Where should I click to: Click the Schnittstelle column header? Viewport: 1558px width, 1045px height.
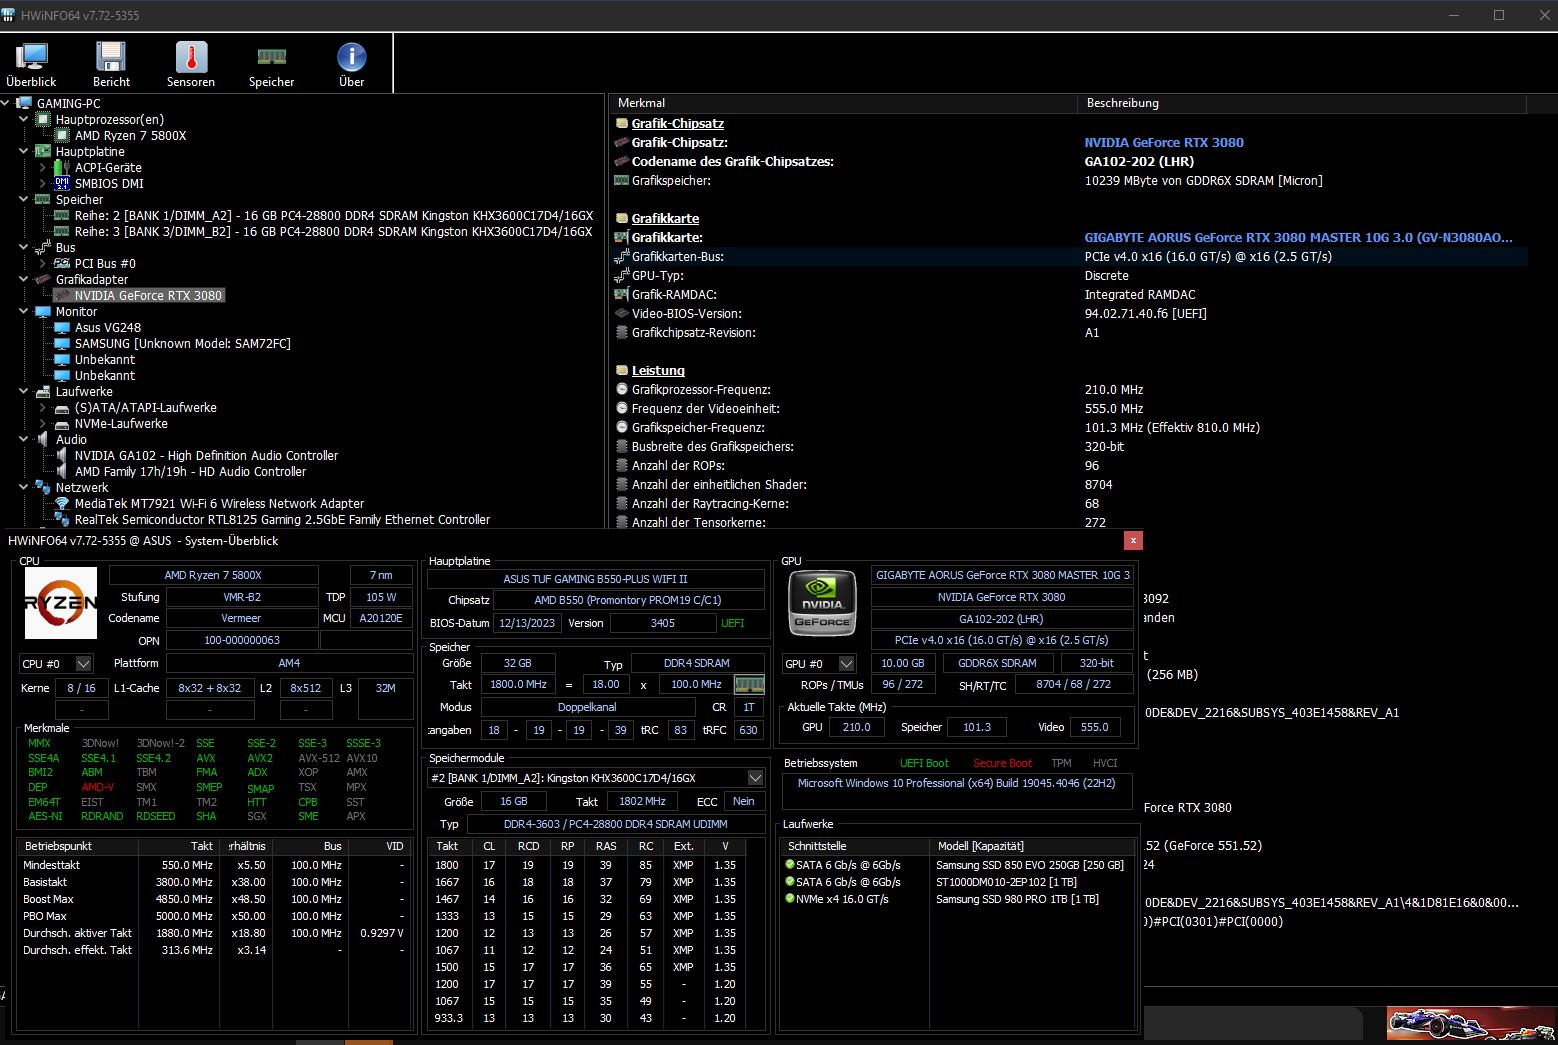(x=855, y=846)
